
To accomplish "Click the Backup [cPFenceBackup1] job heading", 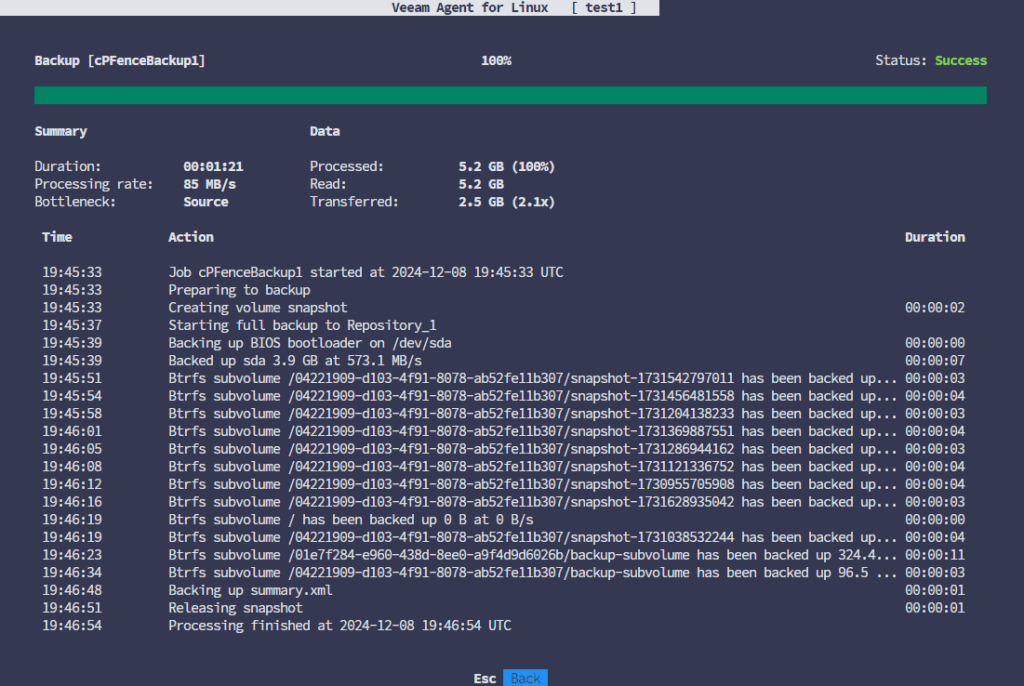I will pyautogui.click(x=120, y=61).
